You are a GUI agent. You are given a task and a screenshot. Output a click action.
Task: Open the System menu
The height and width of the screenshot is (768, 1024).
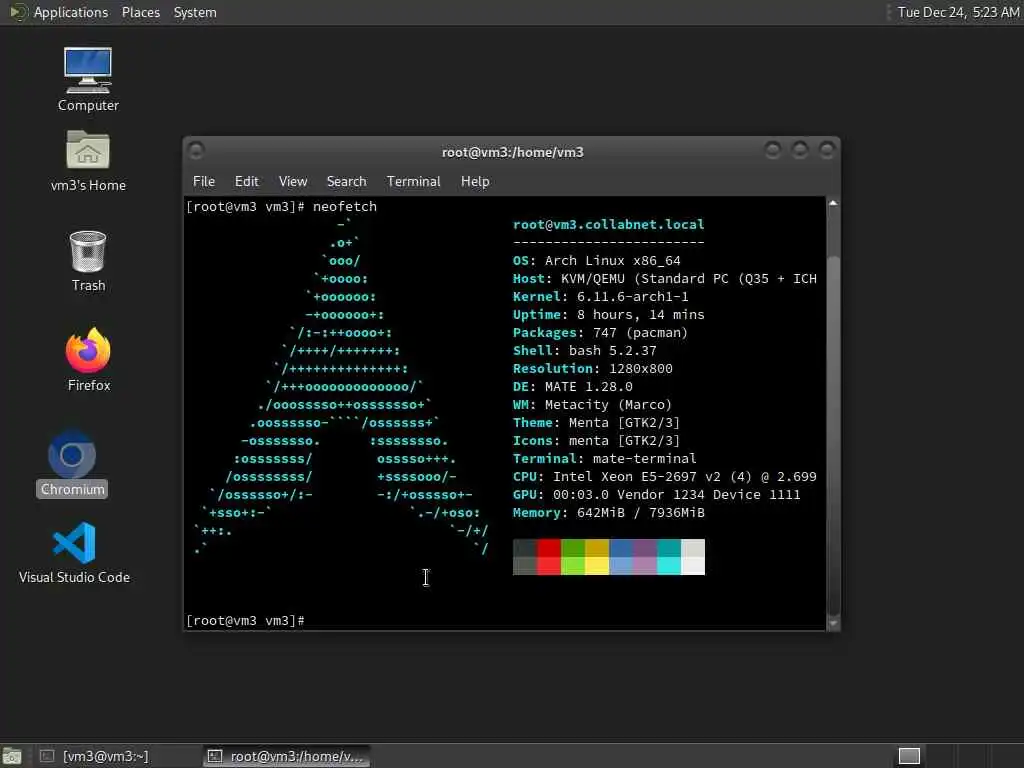pyautogui.click(x=195, y=12)
